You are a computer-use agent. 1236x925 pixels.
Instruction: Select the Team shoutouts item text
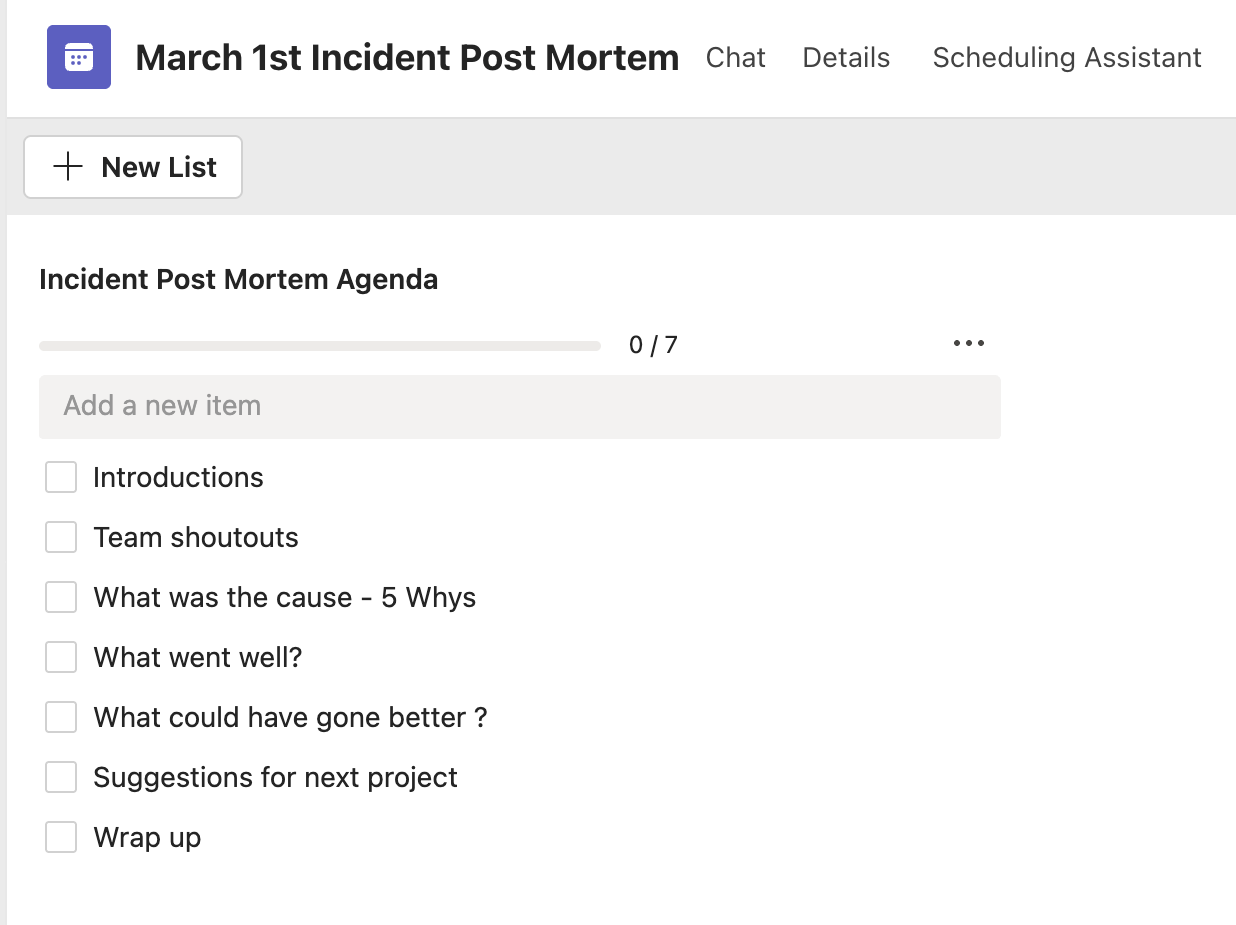[195, 537]
